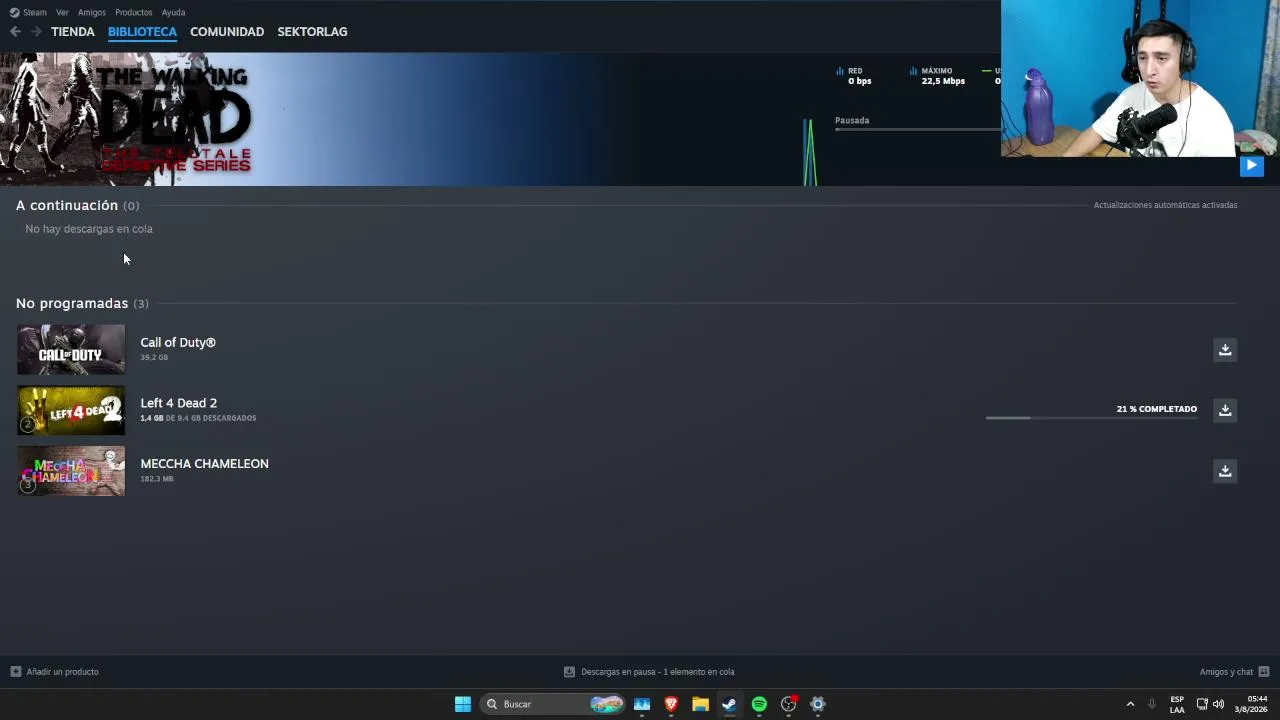Click 'Añadir un producto' link
Viewport: 1280px width, 720px height.
[x=62, y=672]
